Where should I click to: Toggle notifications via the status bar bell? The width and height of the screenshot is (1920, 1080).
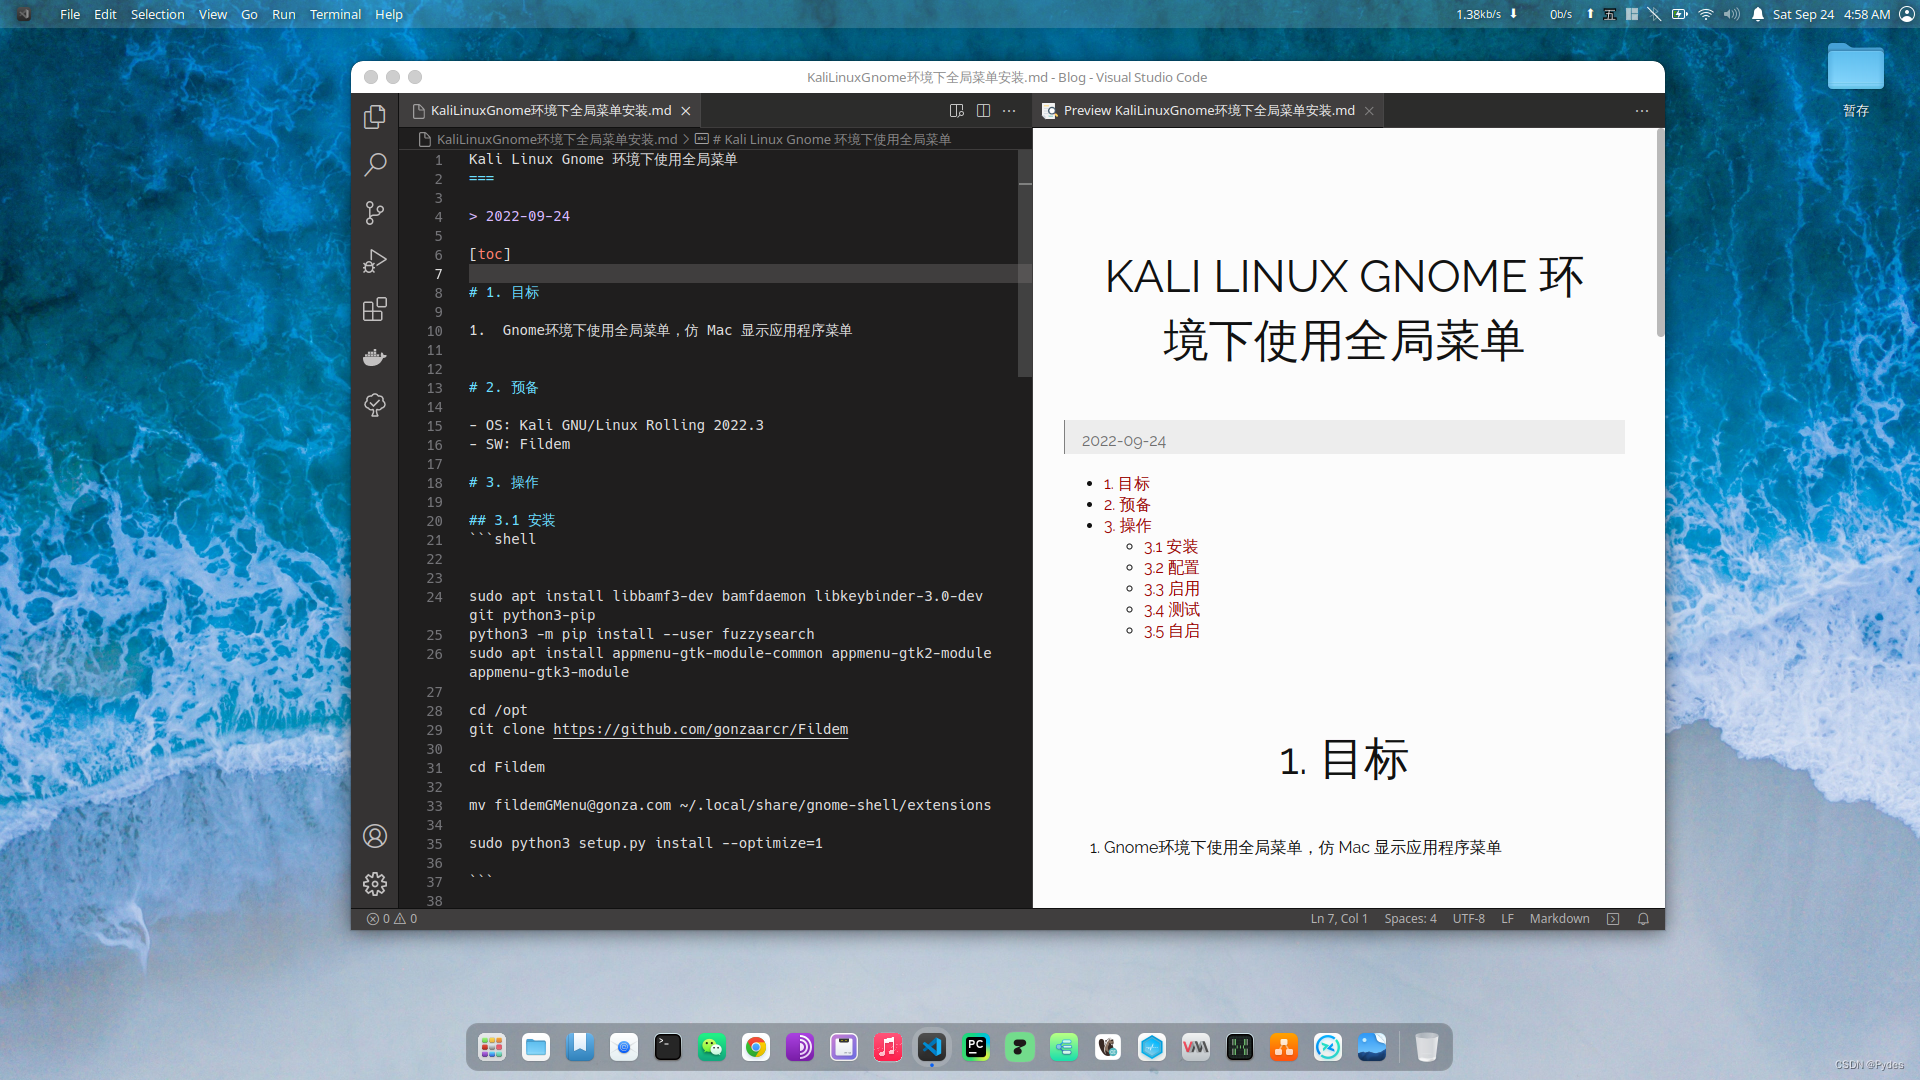point(1643,918)
